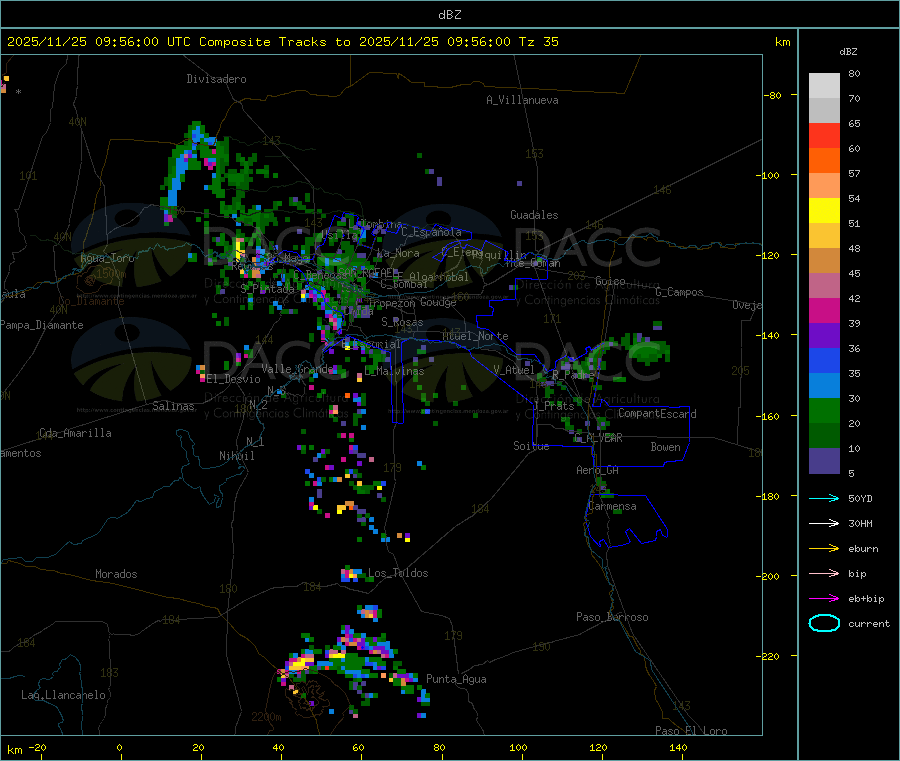
Task: Click the white 30HM arrow icon
Action: [x=824, y=523]
